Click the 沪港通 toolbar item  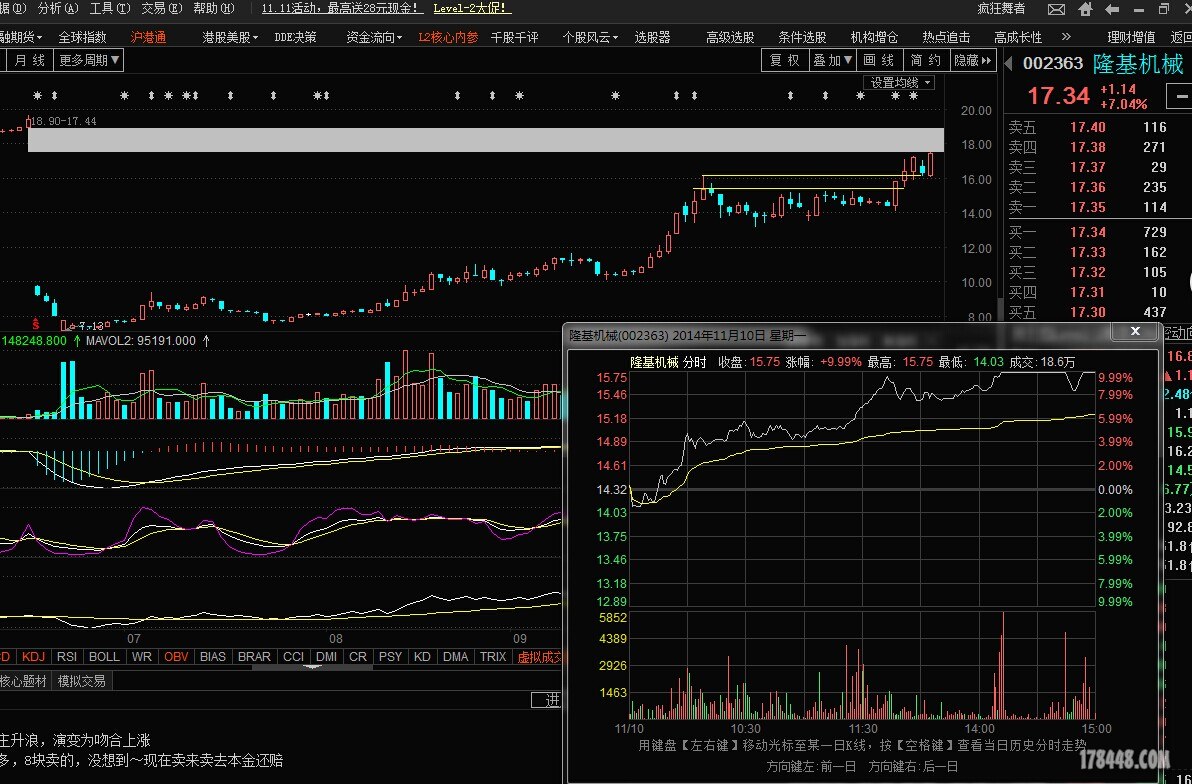148,37
